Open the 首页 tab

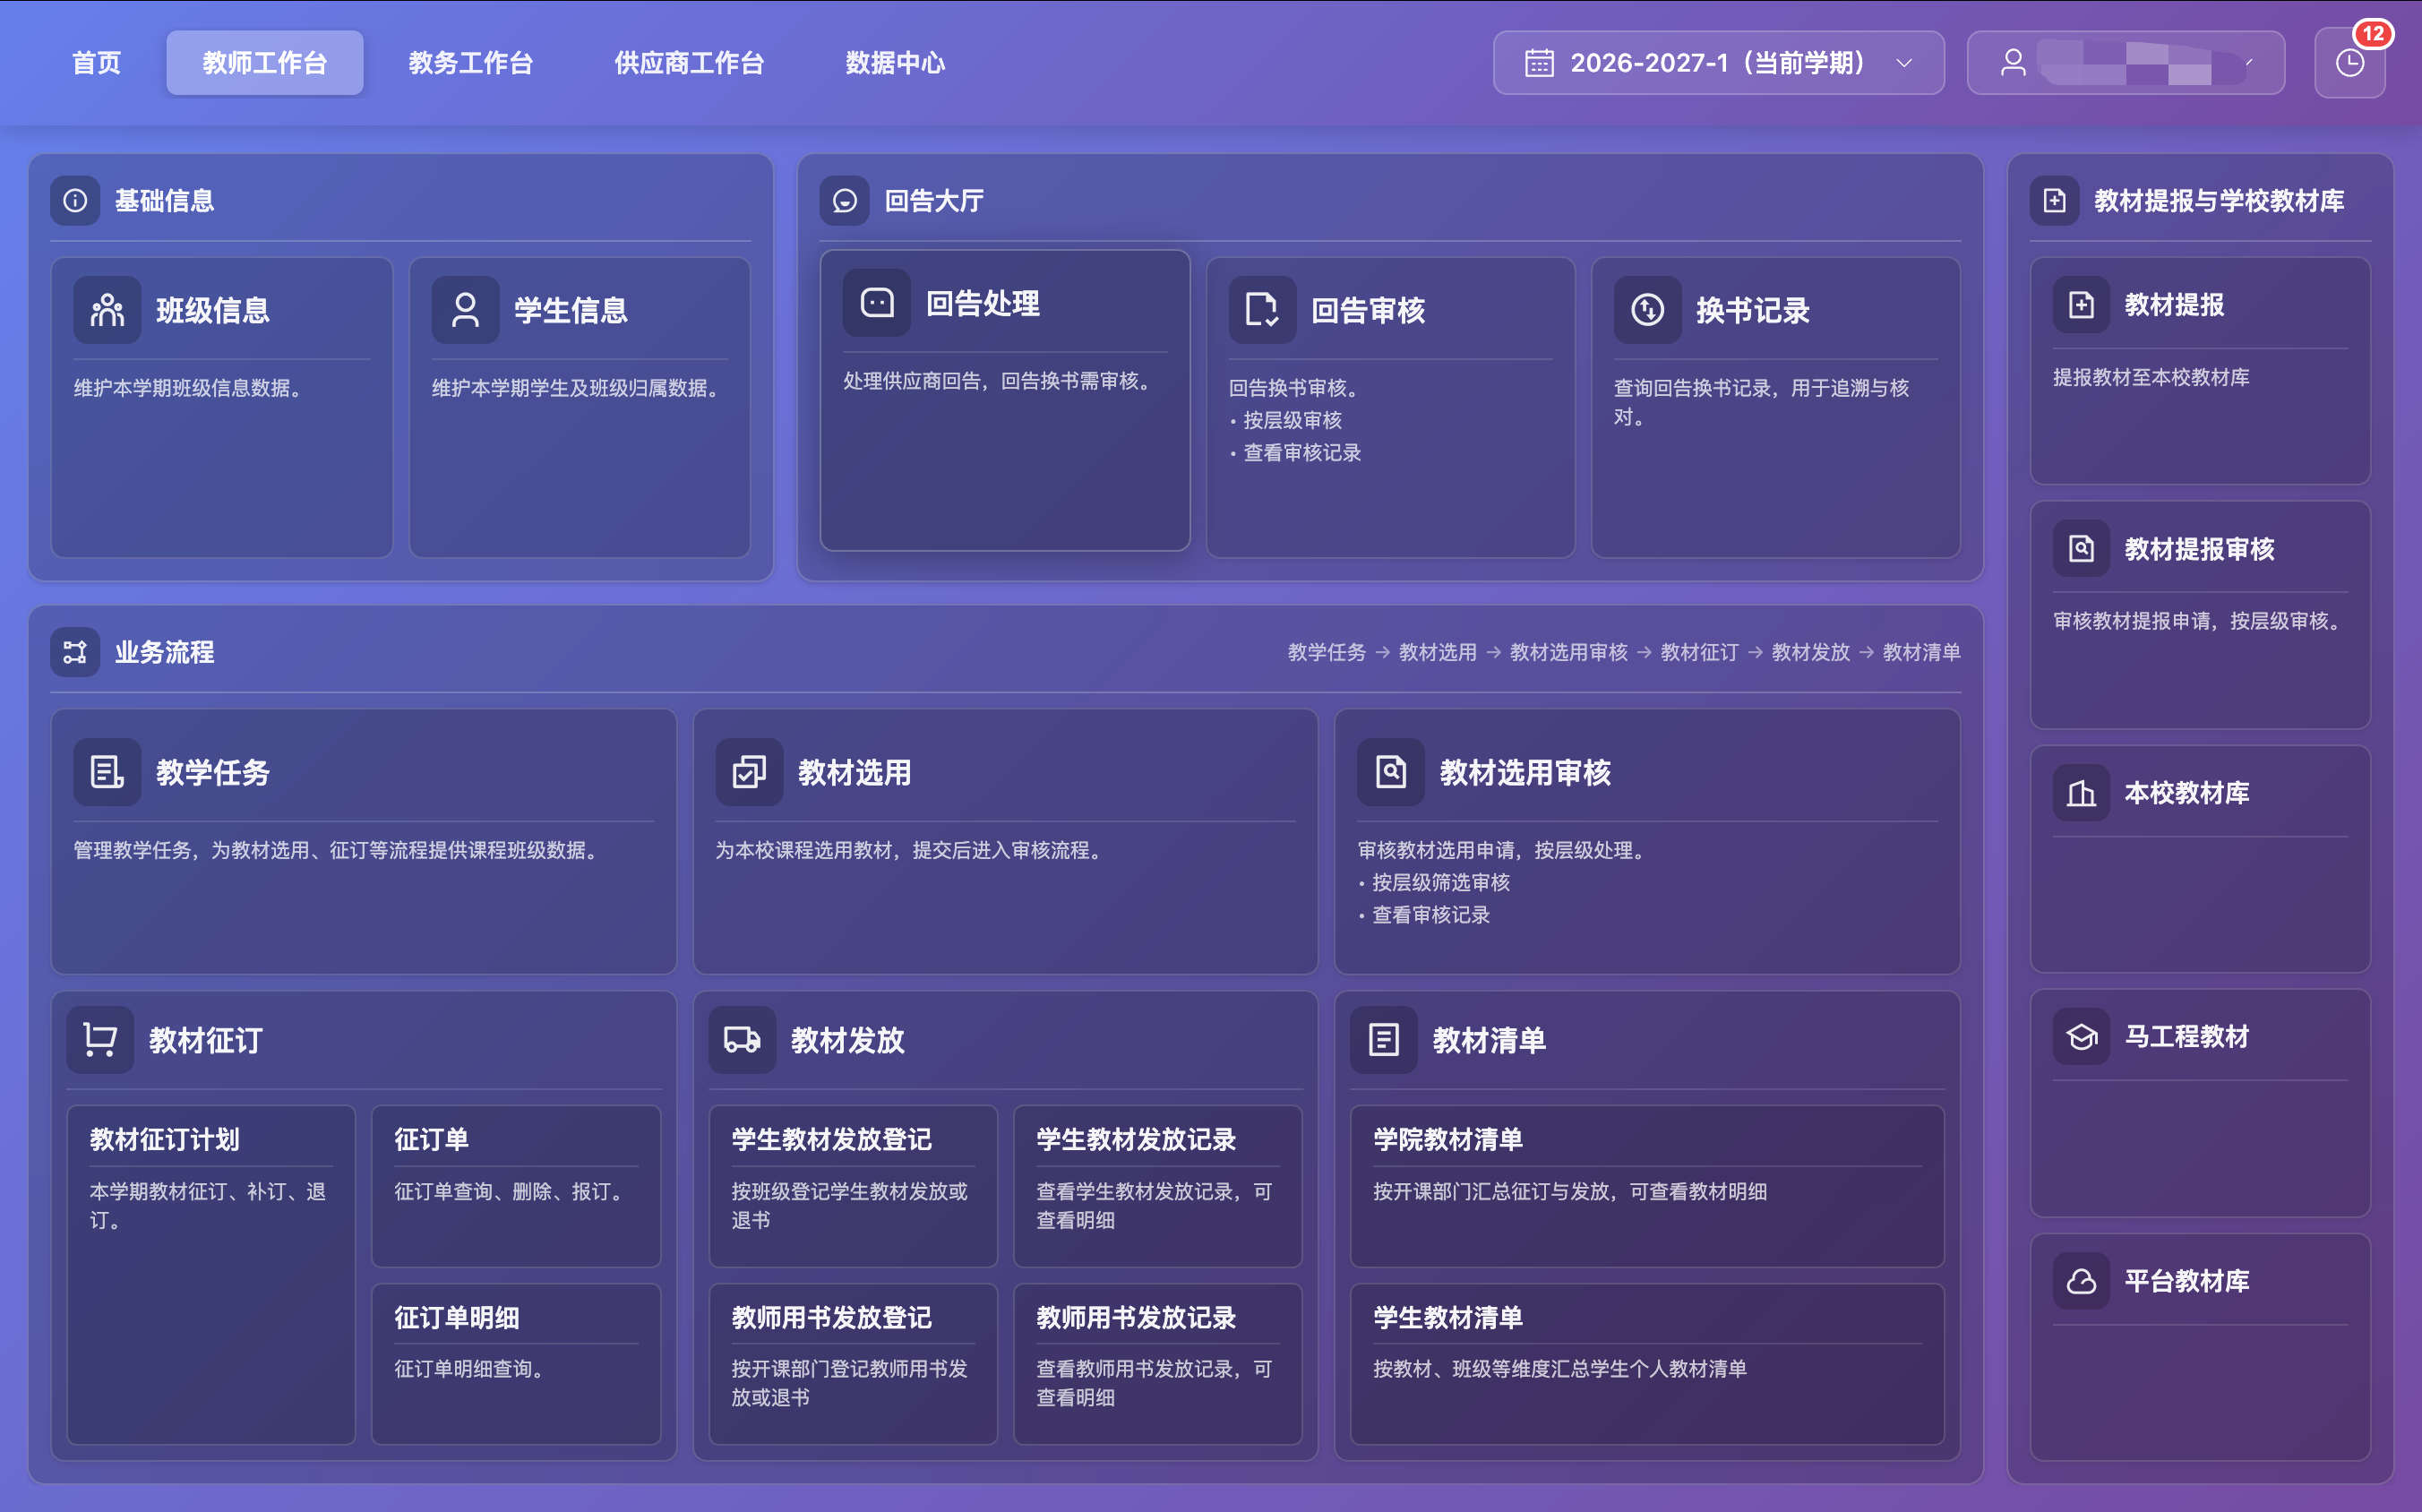coord(96,63)
